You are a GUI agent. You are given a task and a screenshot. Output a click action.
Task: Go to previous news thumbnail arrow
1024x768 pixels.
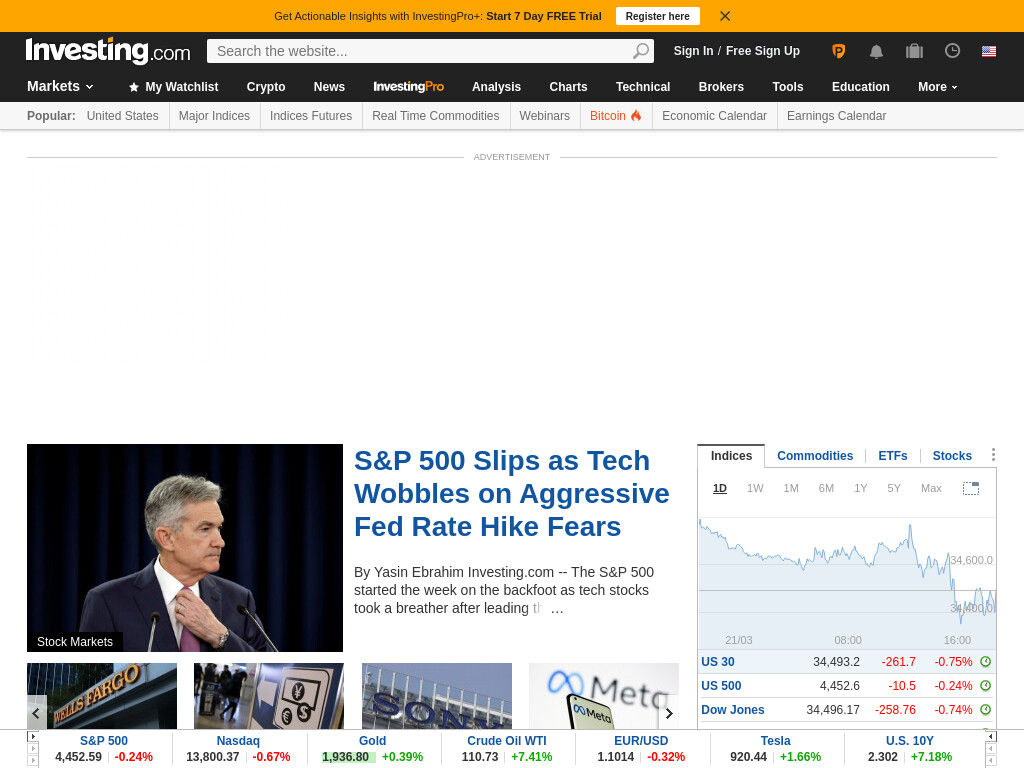point(37,713)
